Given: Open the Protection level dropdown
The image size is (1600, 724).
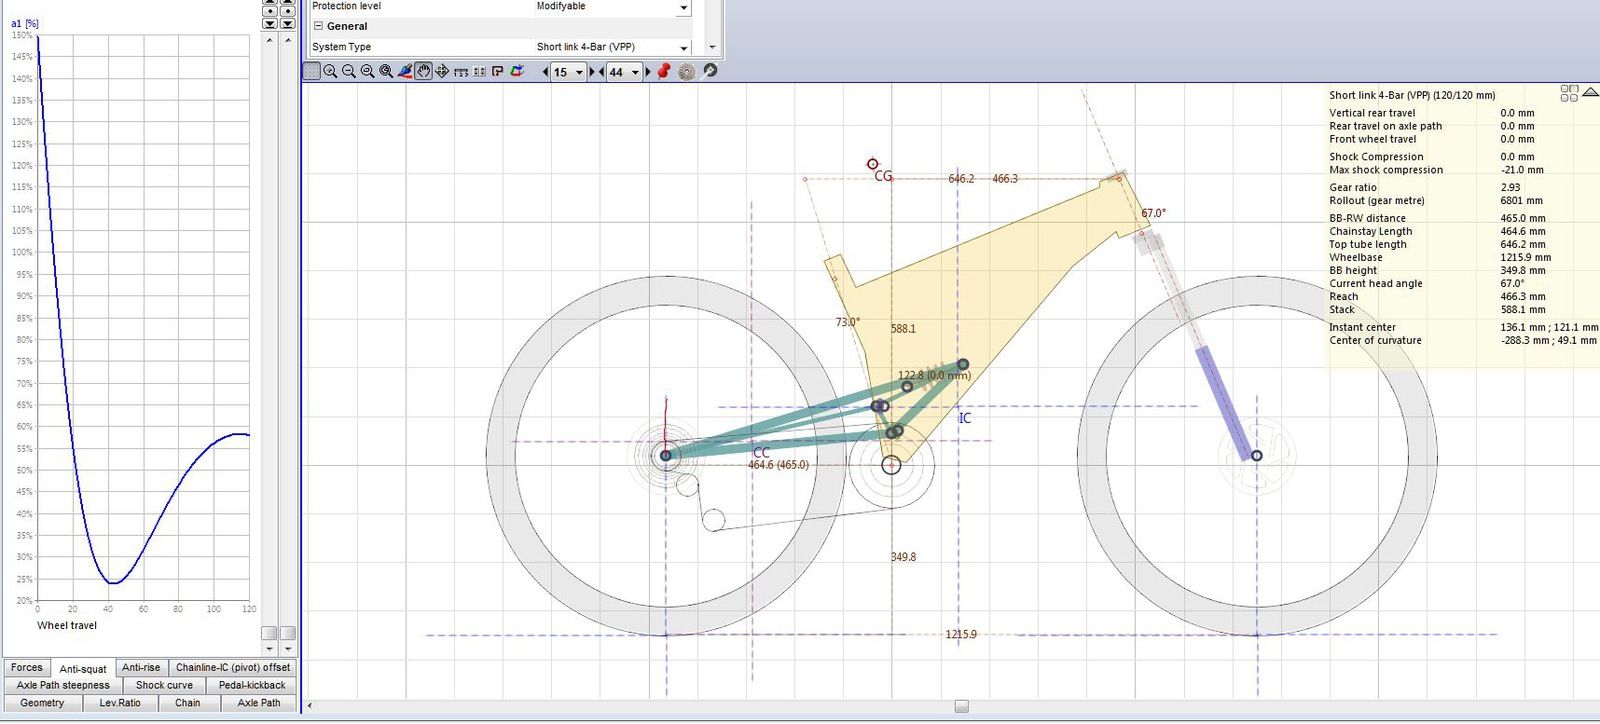Looking at the screenshot, I should click(684, 8).
